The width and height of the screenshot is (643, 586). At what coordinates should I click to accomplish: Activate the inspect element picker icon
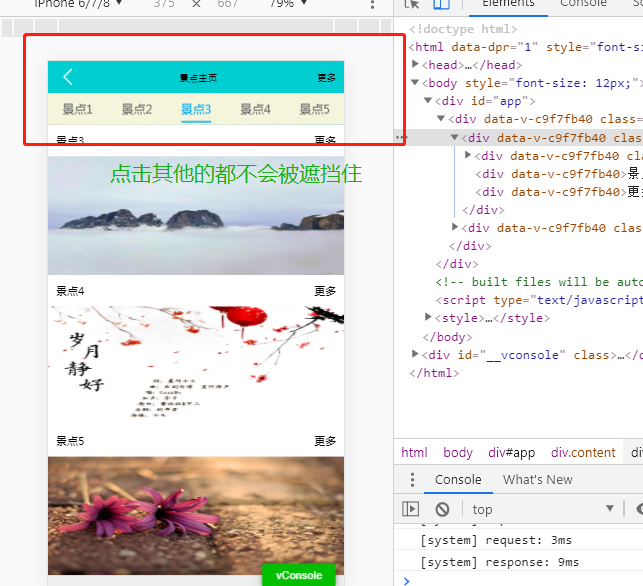(x=412, y=4)
